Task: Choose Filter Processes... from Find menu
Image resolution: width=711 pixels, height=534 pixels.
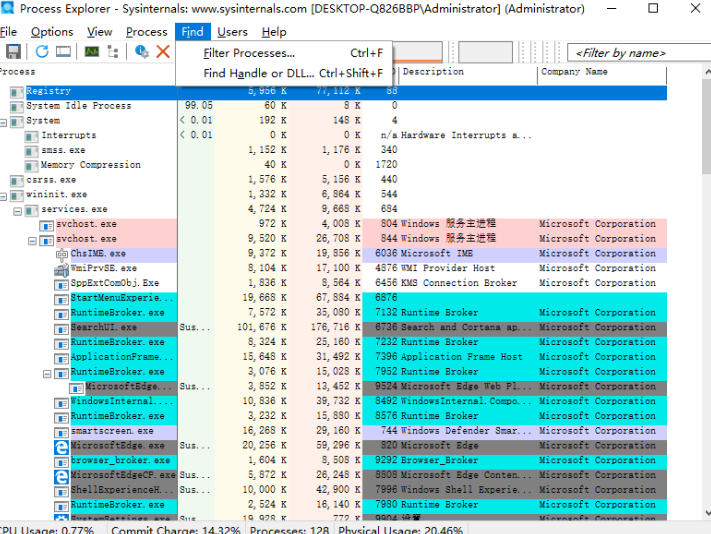Action: coord(249,53)
